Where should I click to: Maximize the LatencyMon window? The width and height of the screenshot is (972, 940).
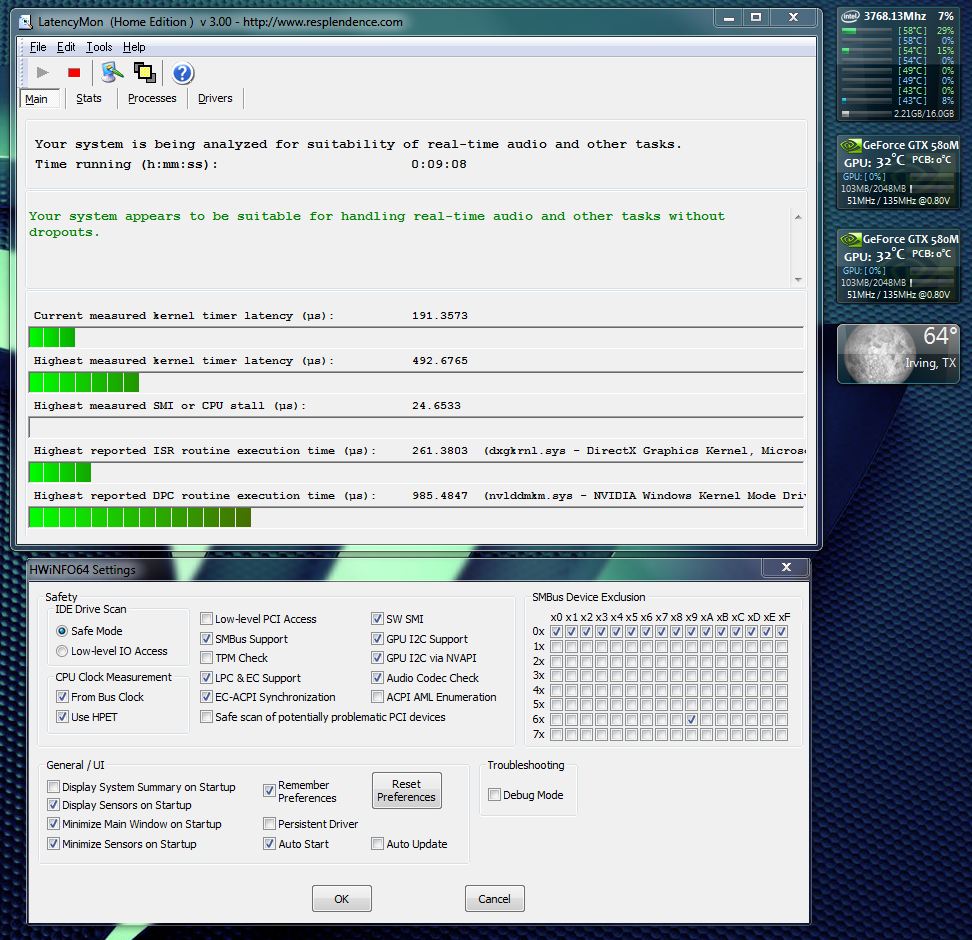[x=756, y=17]
